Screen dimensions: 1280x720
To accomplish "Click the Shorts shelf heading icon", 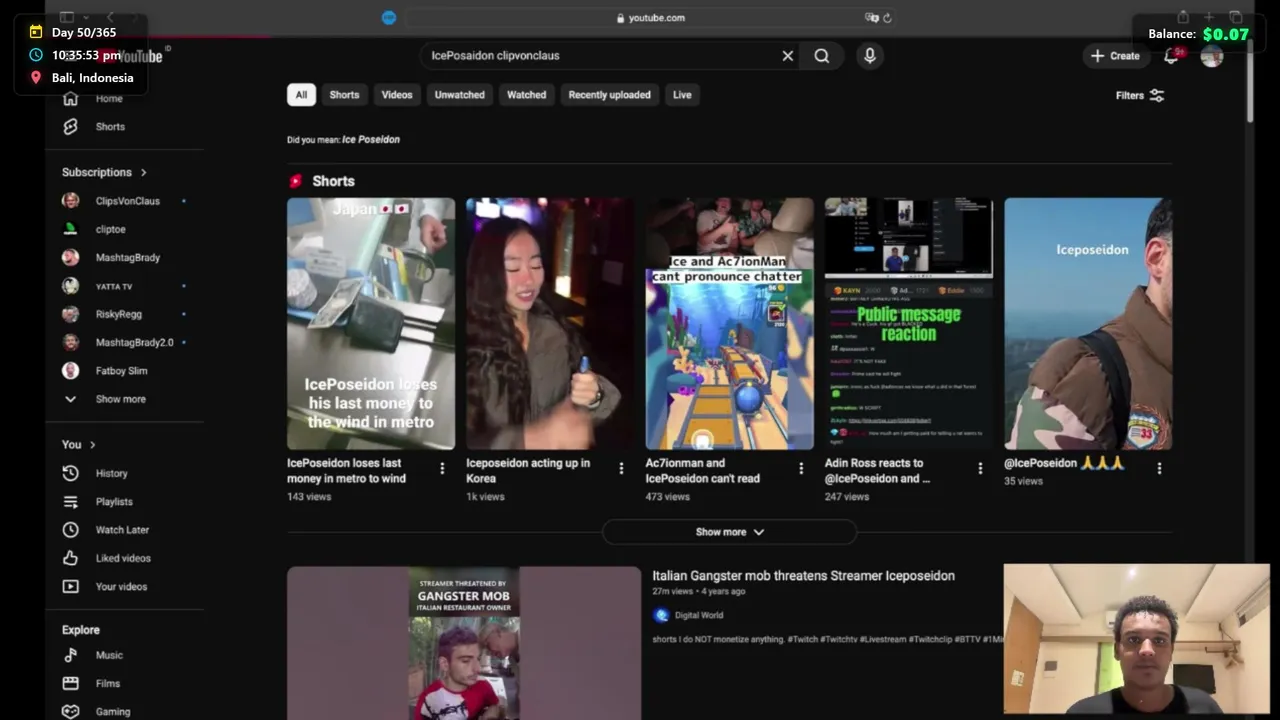I will 296,181.
